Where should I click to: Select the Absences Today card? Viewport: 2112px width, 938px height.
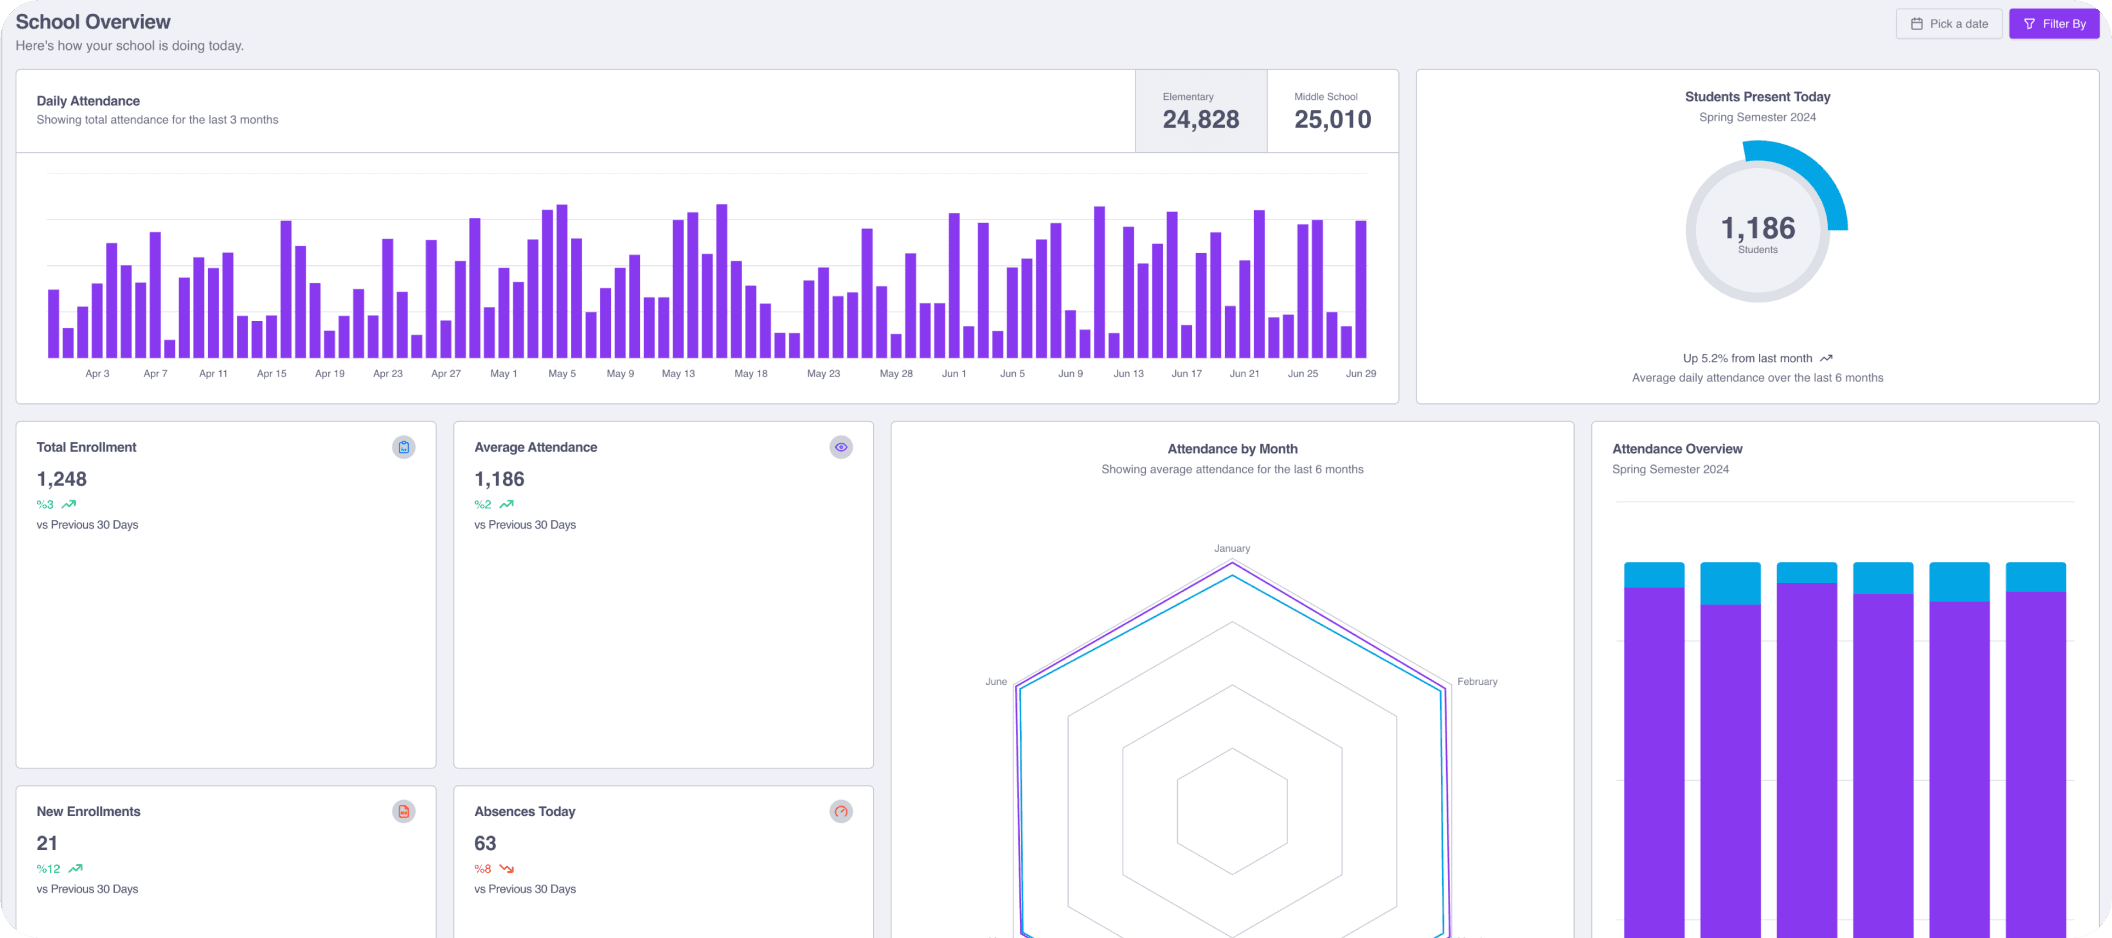[663, 862]
